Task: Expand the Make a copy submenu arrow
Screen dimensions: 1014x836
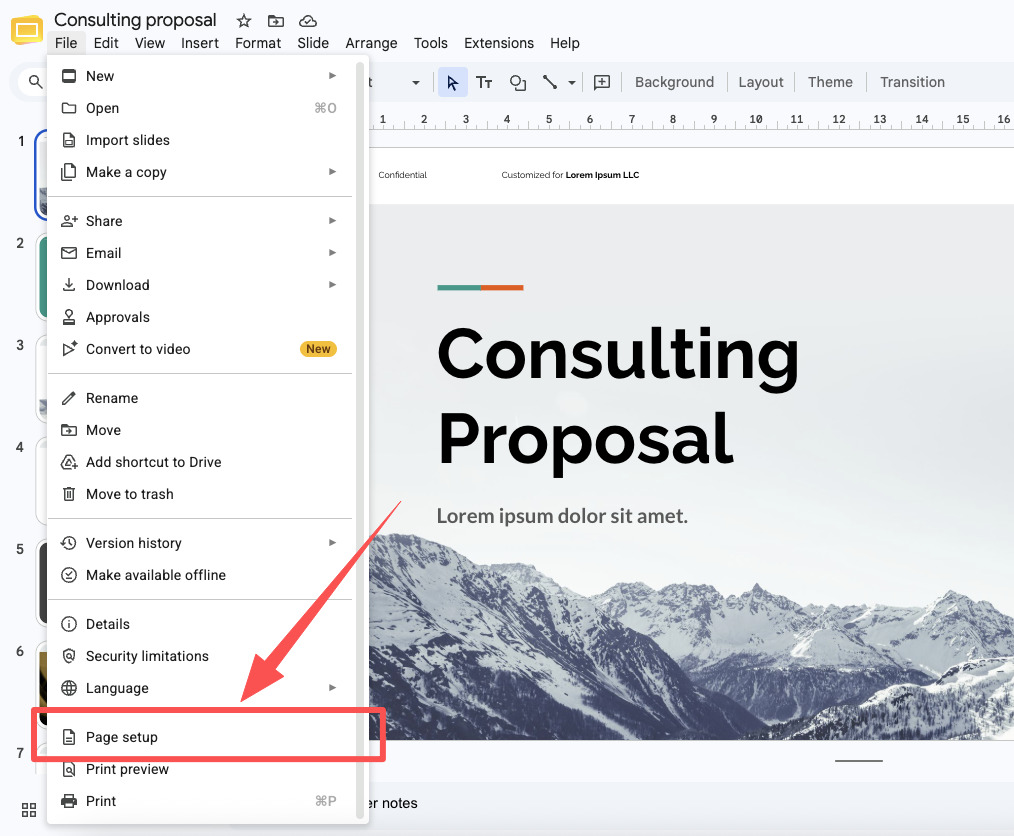Action: pyautogui.click(x=332, y=172)
